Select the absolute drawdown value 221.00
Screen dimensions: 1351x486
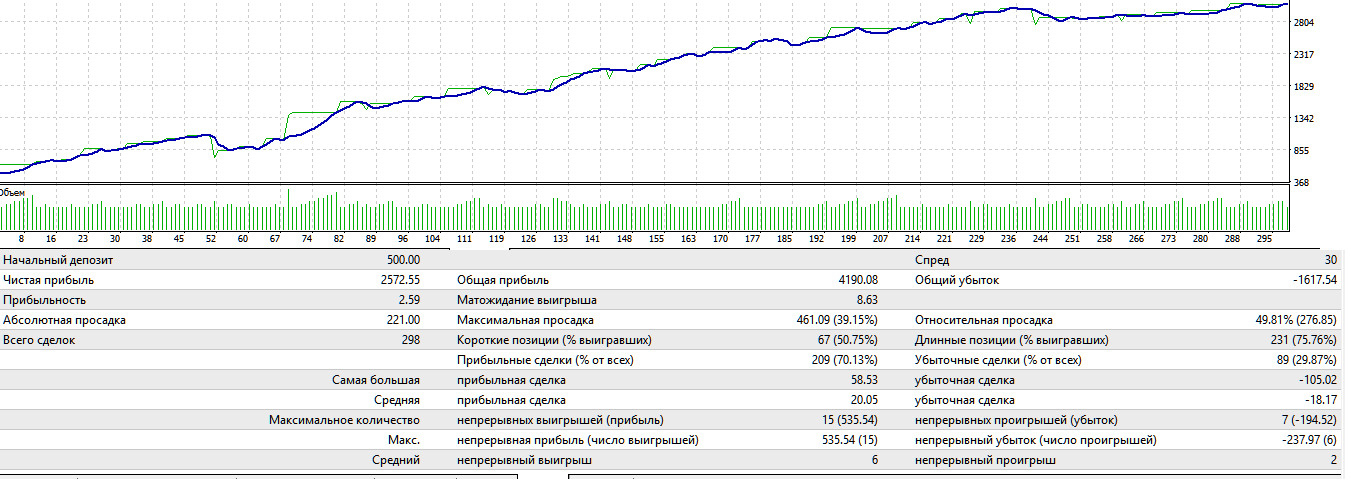click(401, 320)
